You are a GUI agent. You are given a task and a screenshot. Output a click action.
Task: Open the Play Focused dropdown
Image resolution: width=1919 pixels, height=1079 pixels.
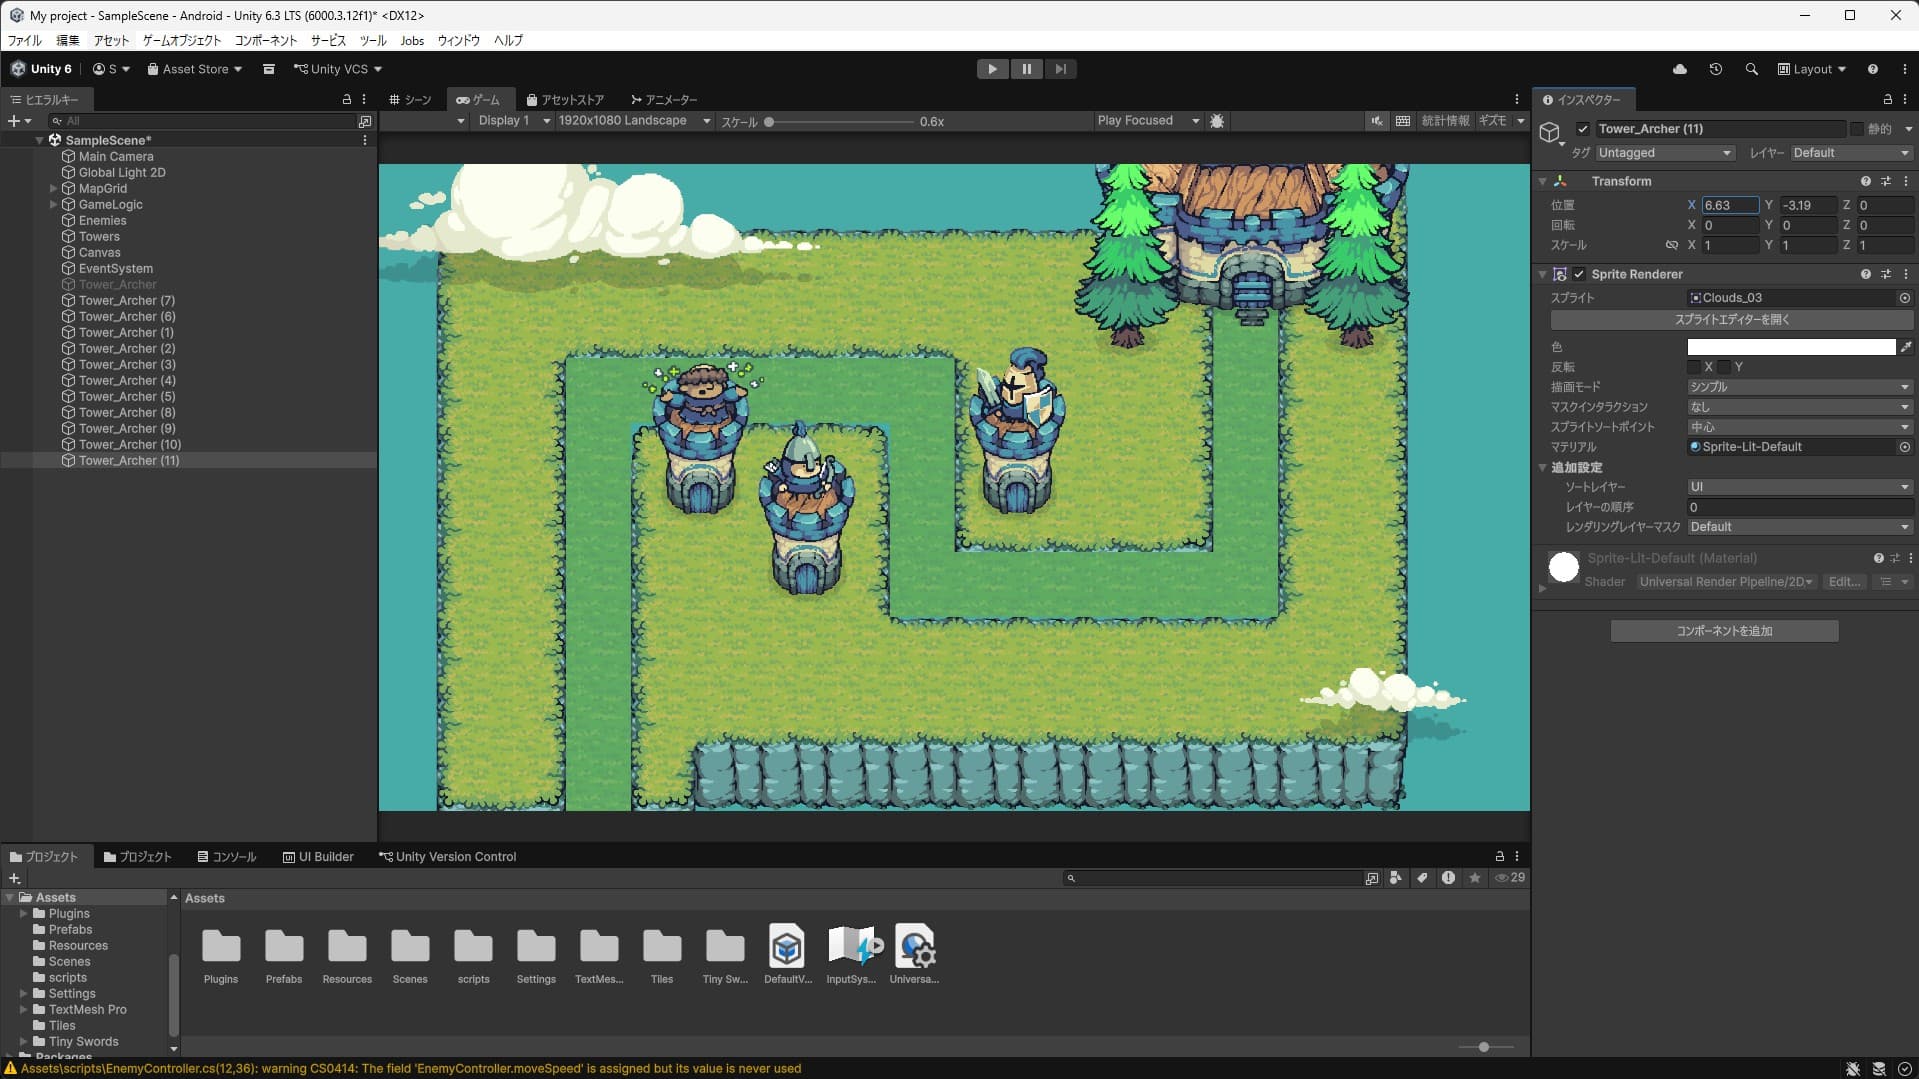click(x=1148, y=121)
